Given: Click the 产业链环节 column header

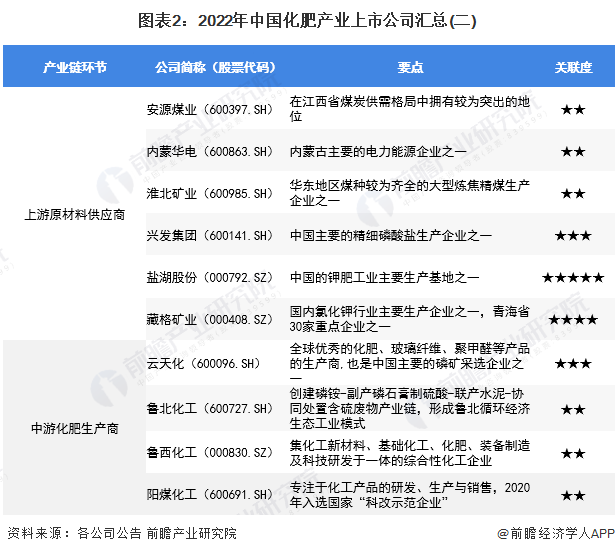Looking at the screenshot, I should pyautogui.click(x=73, y=67).
